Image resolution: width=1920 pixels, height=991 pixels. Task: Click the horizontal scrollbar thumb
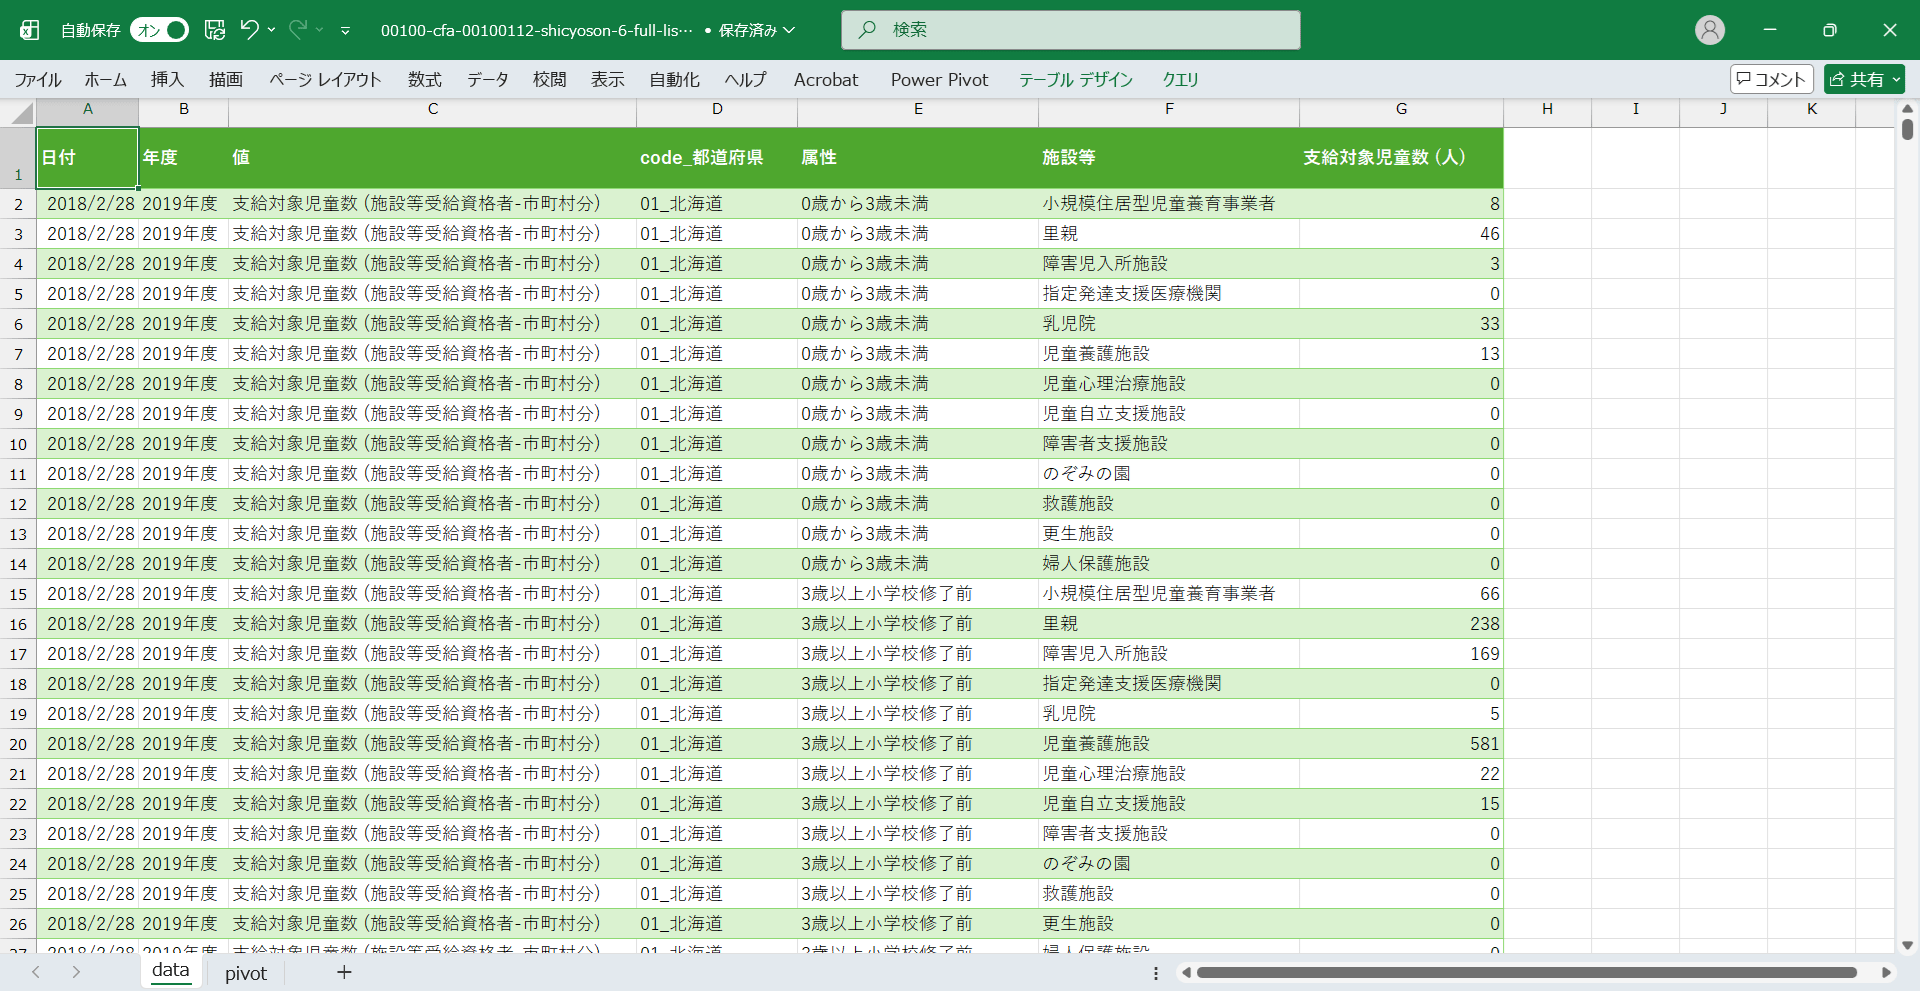1525,972
